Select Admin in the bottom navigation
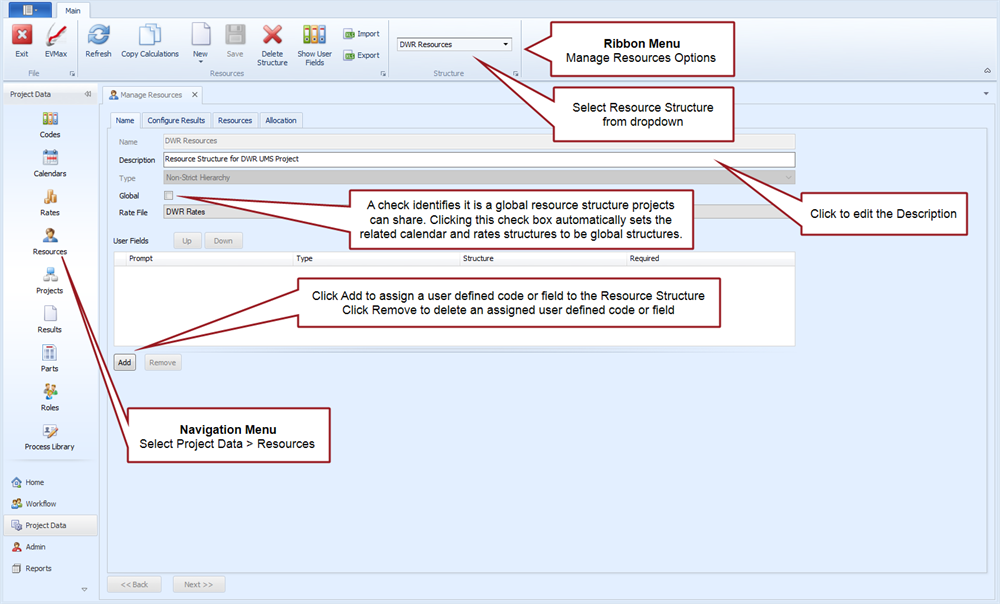The image size is (1000, 604). (x=35, y=547)
